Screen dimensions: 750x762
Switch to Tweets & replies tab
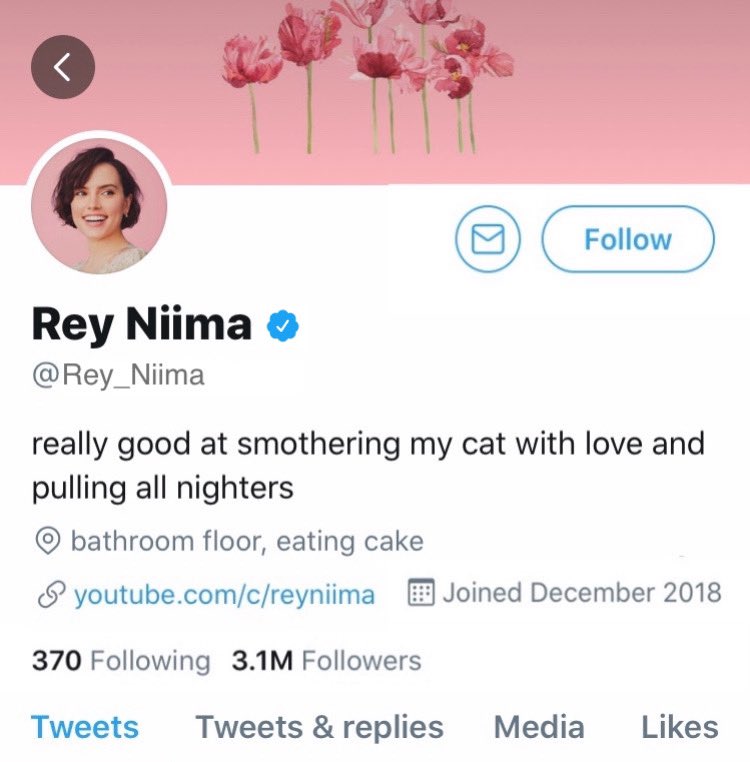pos(319,727)
